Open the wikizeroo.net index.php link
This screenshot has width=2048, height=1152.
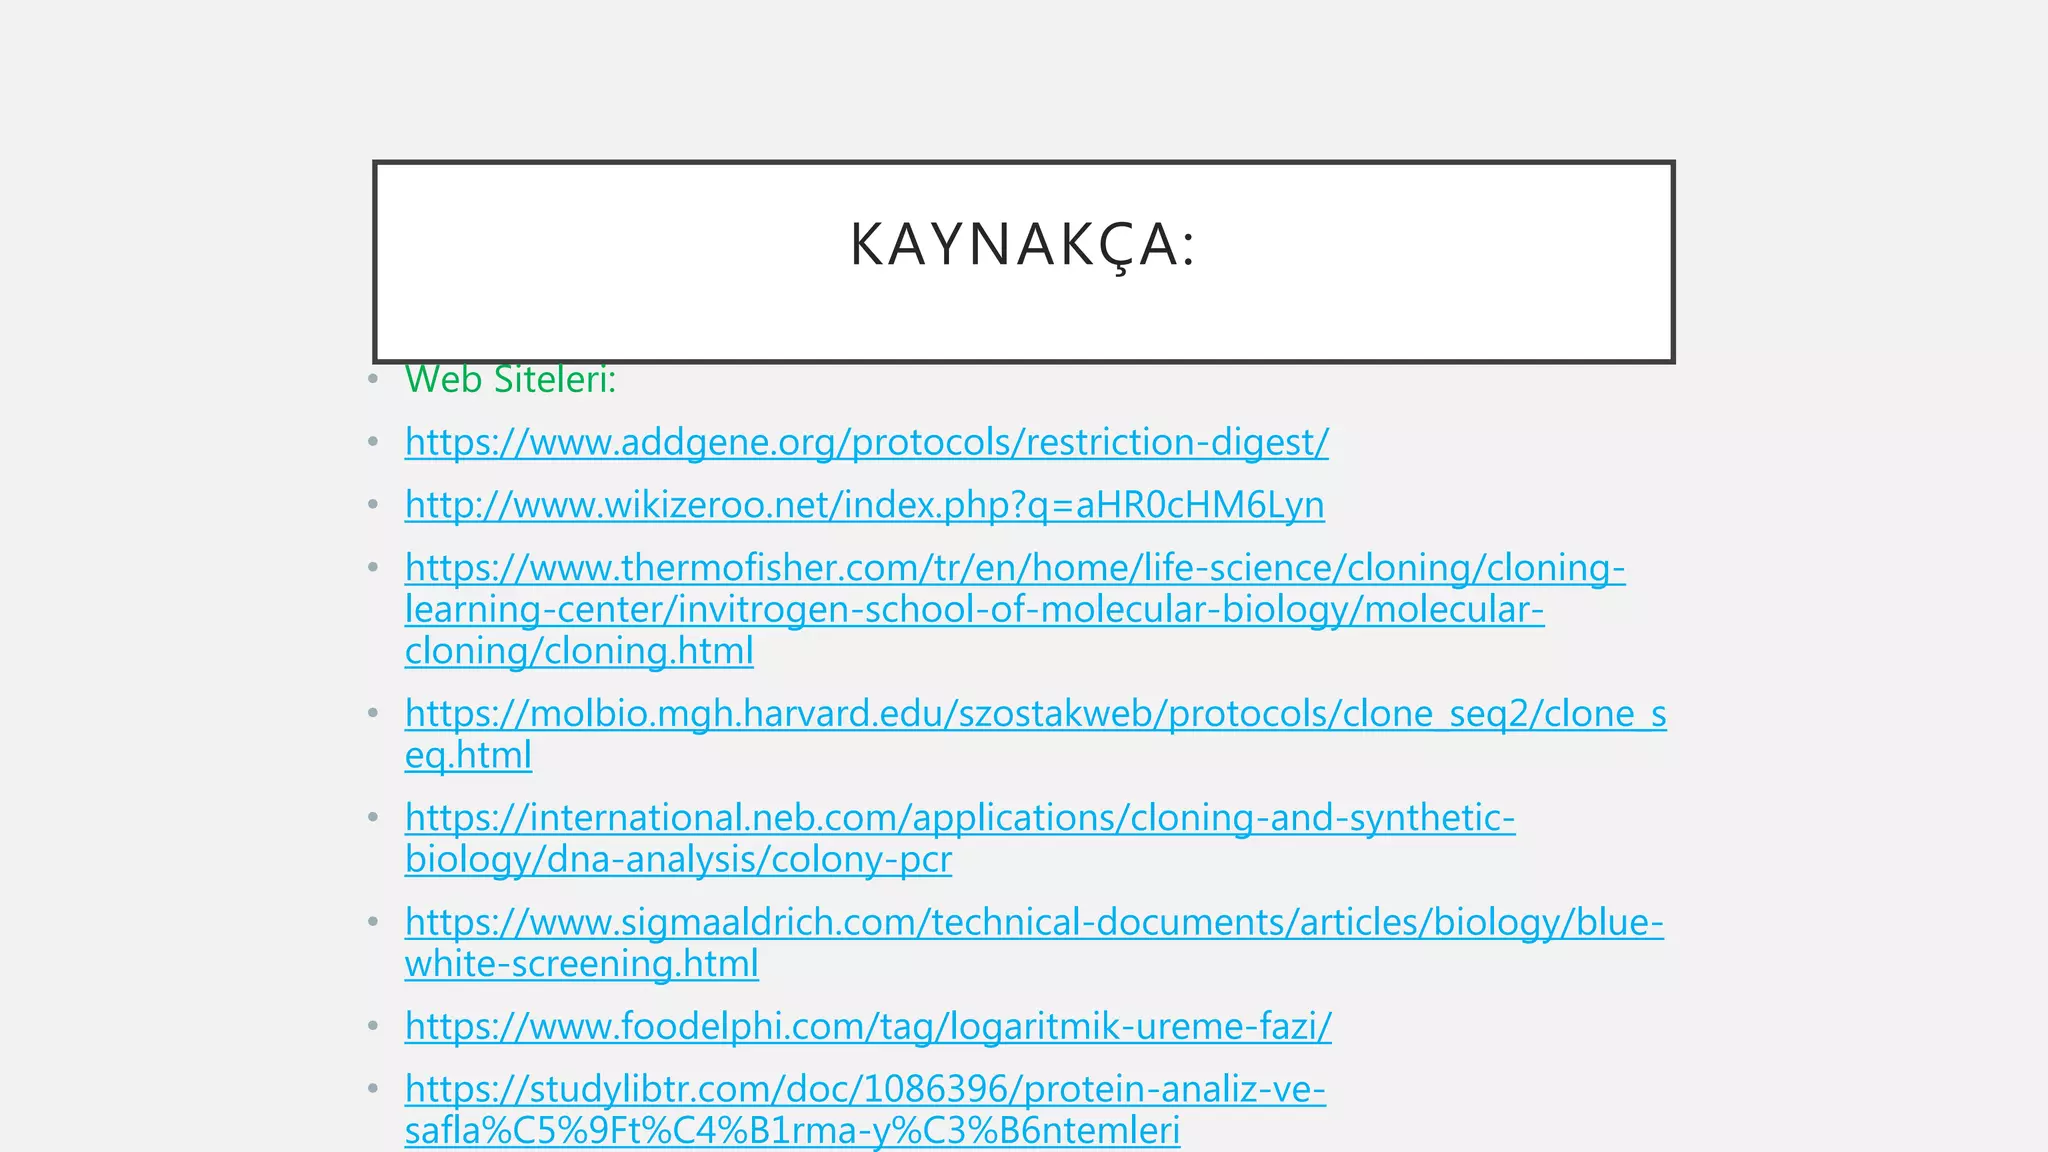click(x=864, y=505)
